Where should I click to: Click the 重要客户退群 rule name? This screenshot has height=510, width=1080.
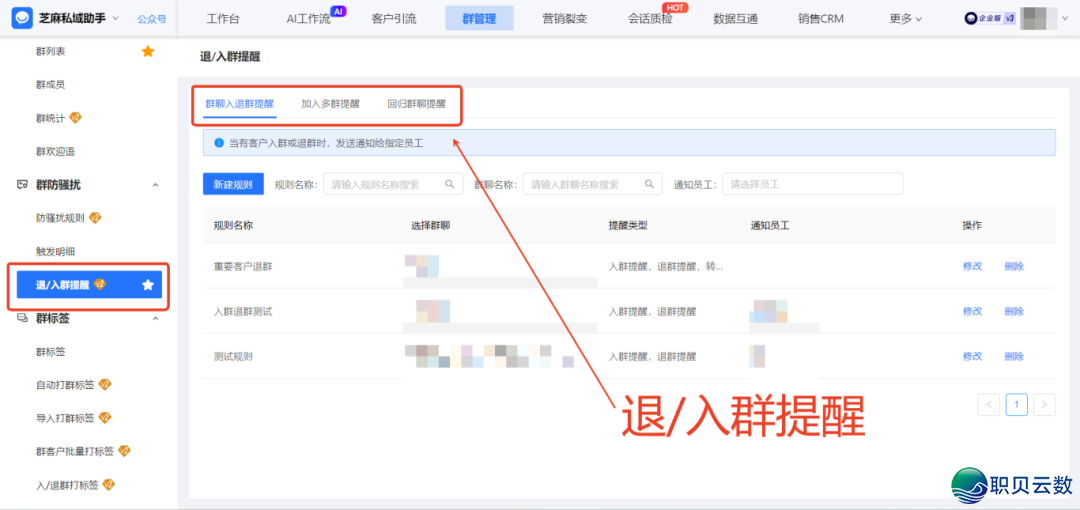[243, 266]
